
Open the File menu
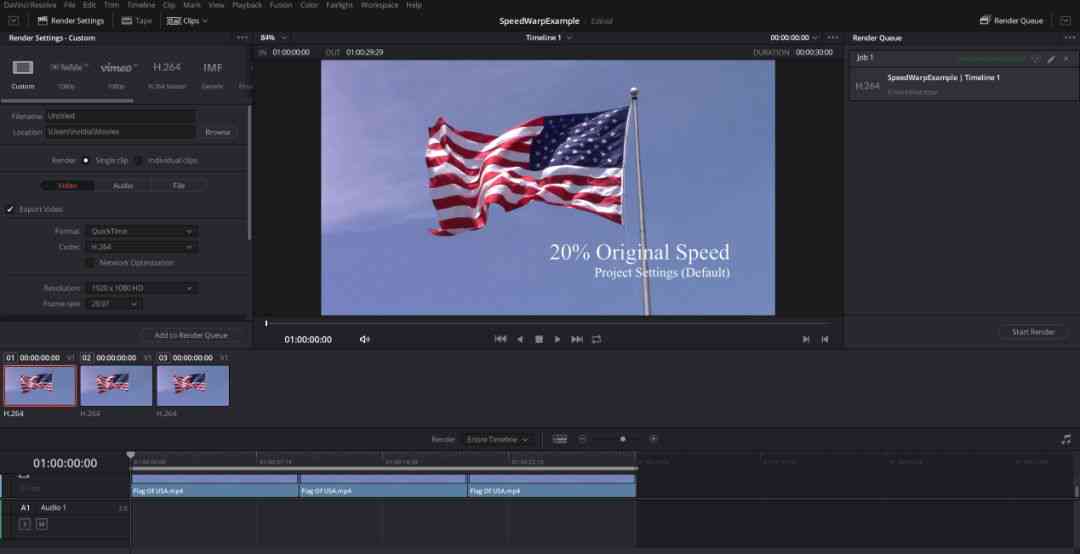70,5
